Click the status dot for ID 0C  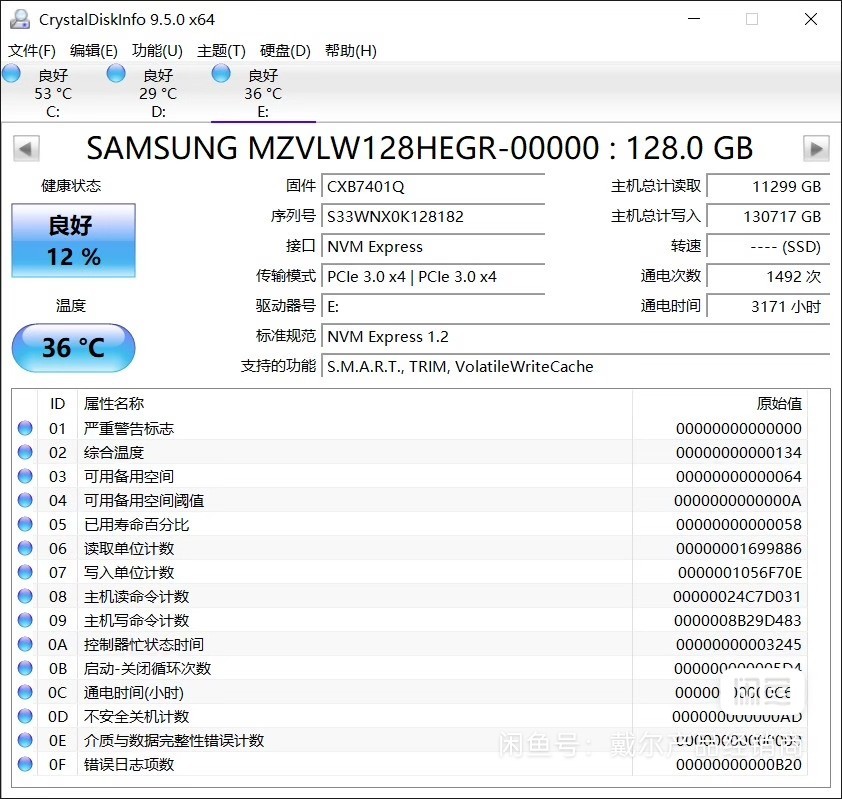(25, 692)
